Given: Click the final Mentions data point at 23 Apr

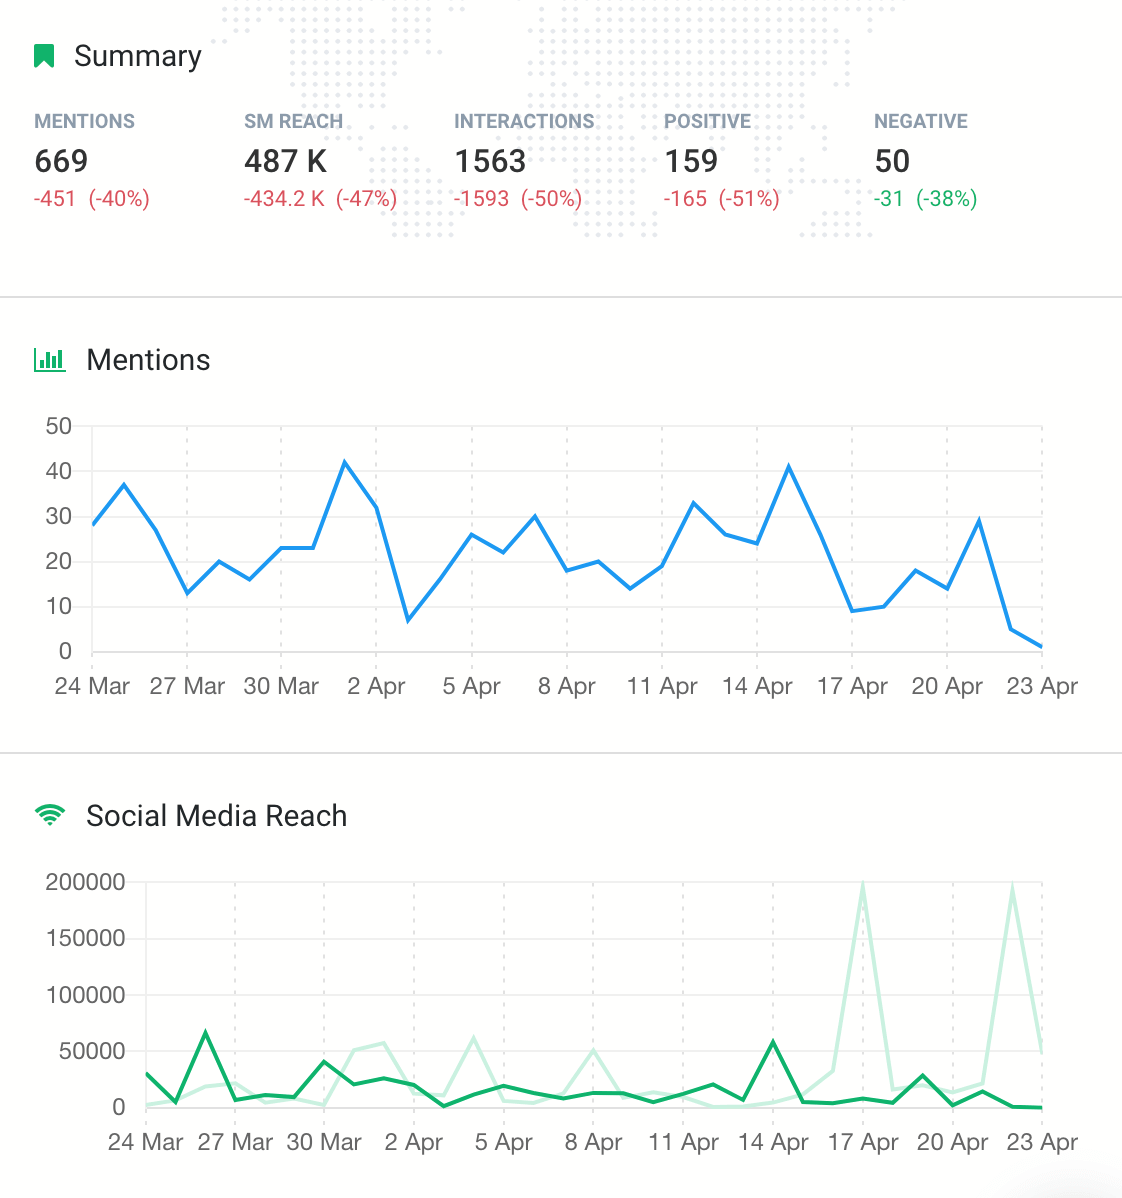Looking at the screenshot, I should [x=1041, y=647].
